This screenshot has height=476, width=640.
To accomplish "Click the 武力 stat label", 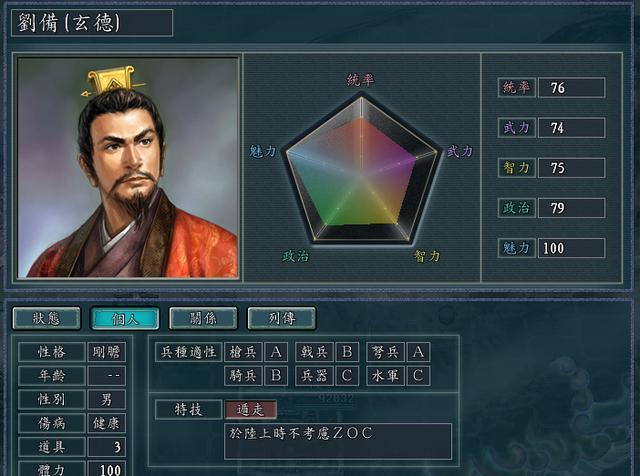I will click(517, 128).
